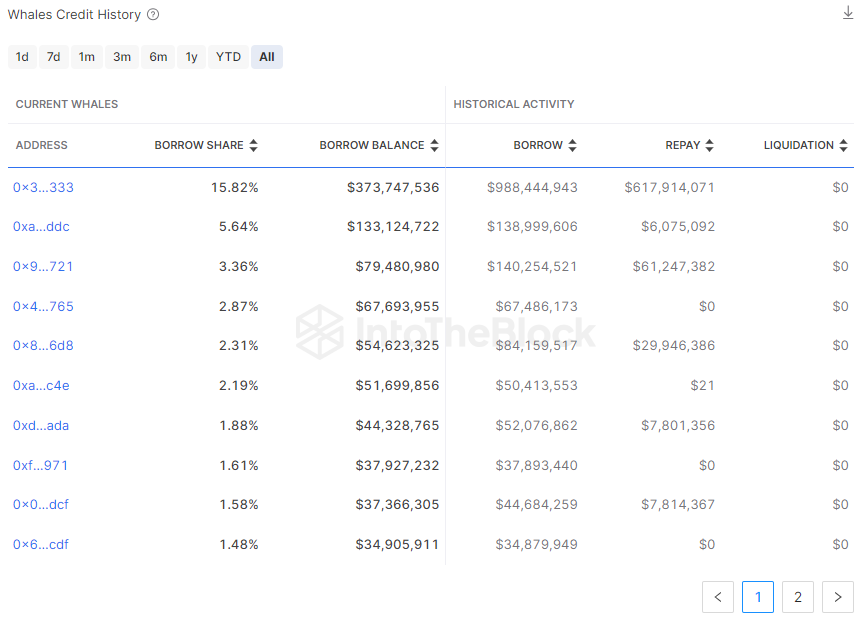Sort by Borrow Balance column arrows
Image resolution: width=864 pixels, height=619 pixels.
coord(434,146)
